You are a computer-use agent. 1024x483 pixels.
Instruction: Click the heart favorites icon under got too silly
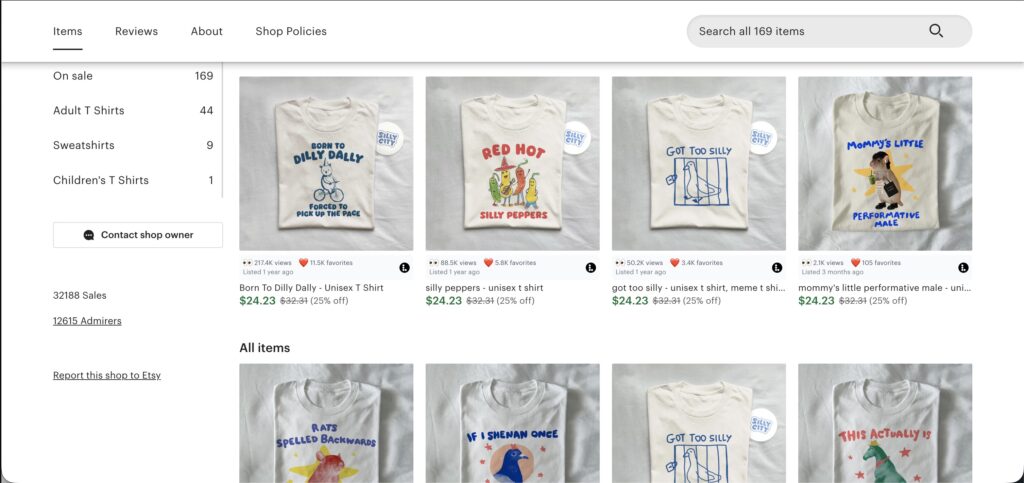(675, 263)
